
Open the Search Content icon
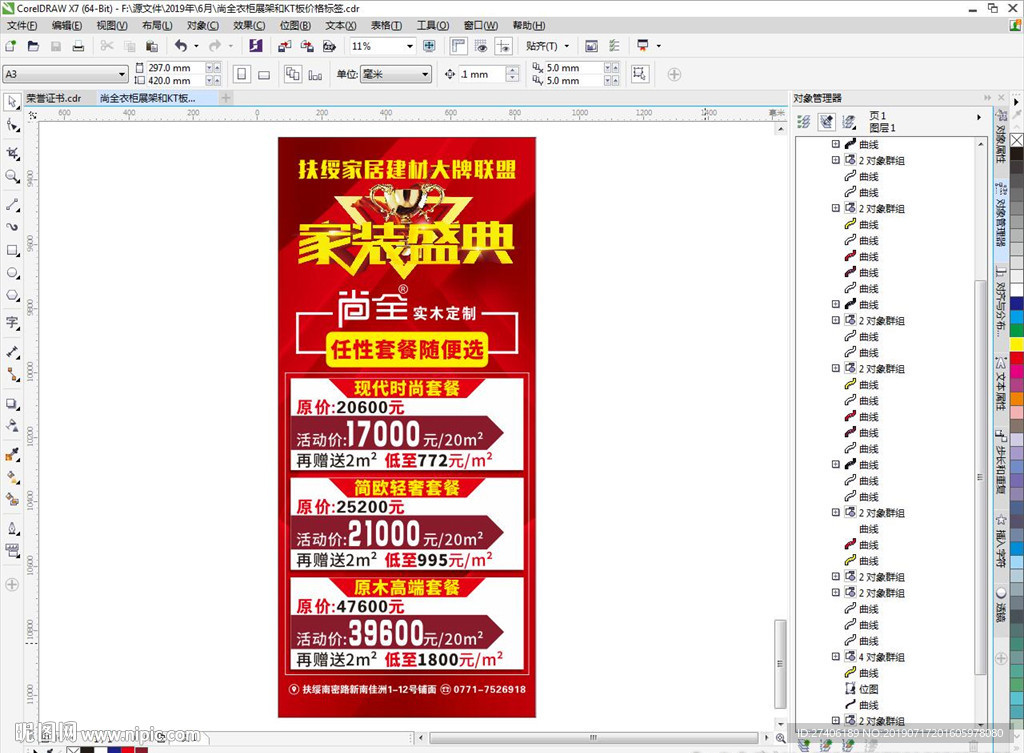pyautogui.click(x=256, y=46)
